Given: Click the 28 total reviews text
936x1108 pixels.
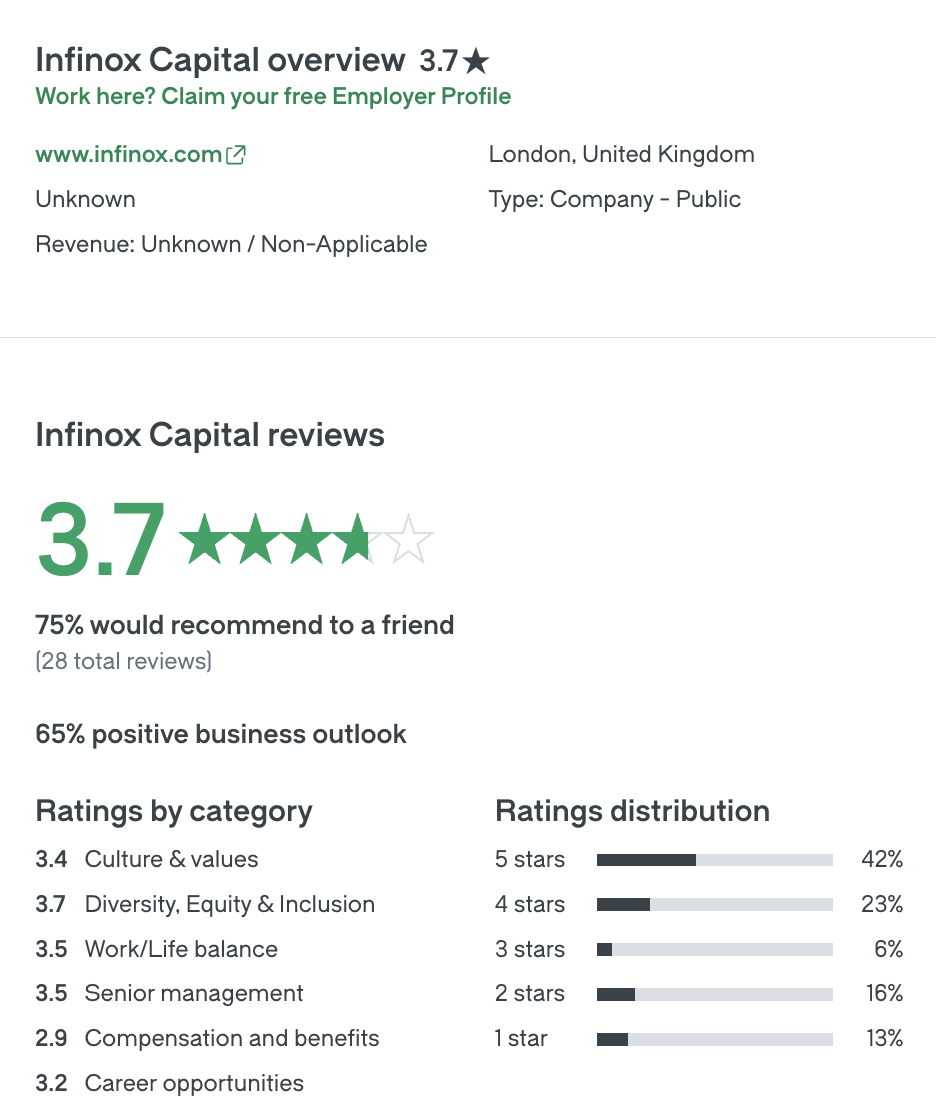Looking at the screenshot, I should (124, 661).
